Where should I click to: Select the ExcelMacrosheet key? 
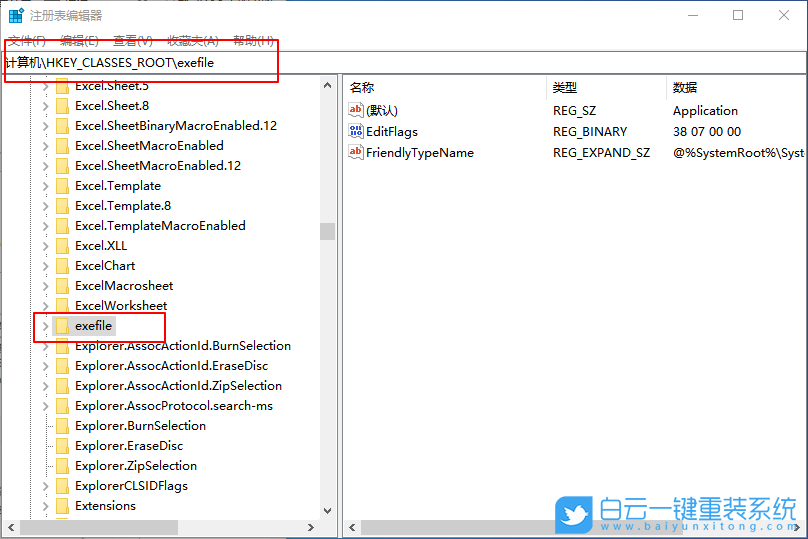tap(123, 286)
